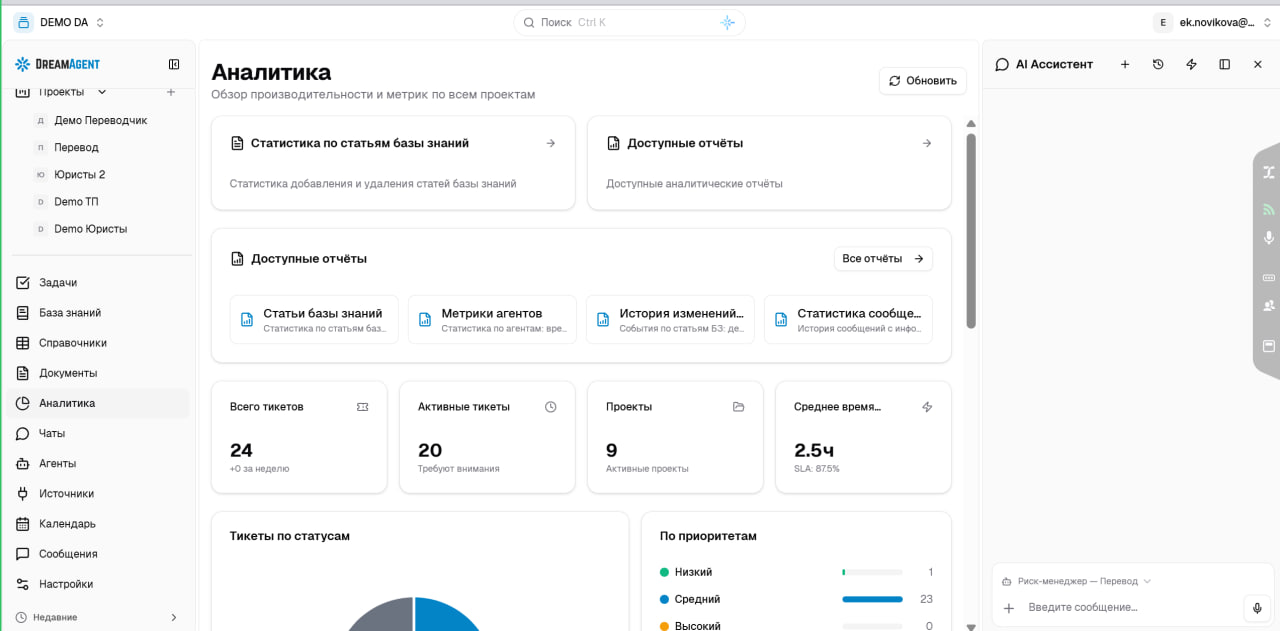Open the Риск-менеджер — Перевод agent dropdown

pyautogui.click(x=1077, y=581)
